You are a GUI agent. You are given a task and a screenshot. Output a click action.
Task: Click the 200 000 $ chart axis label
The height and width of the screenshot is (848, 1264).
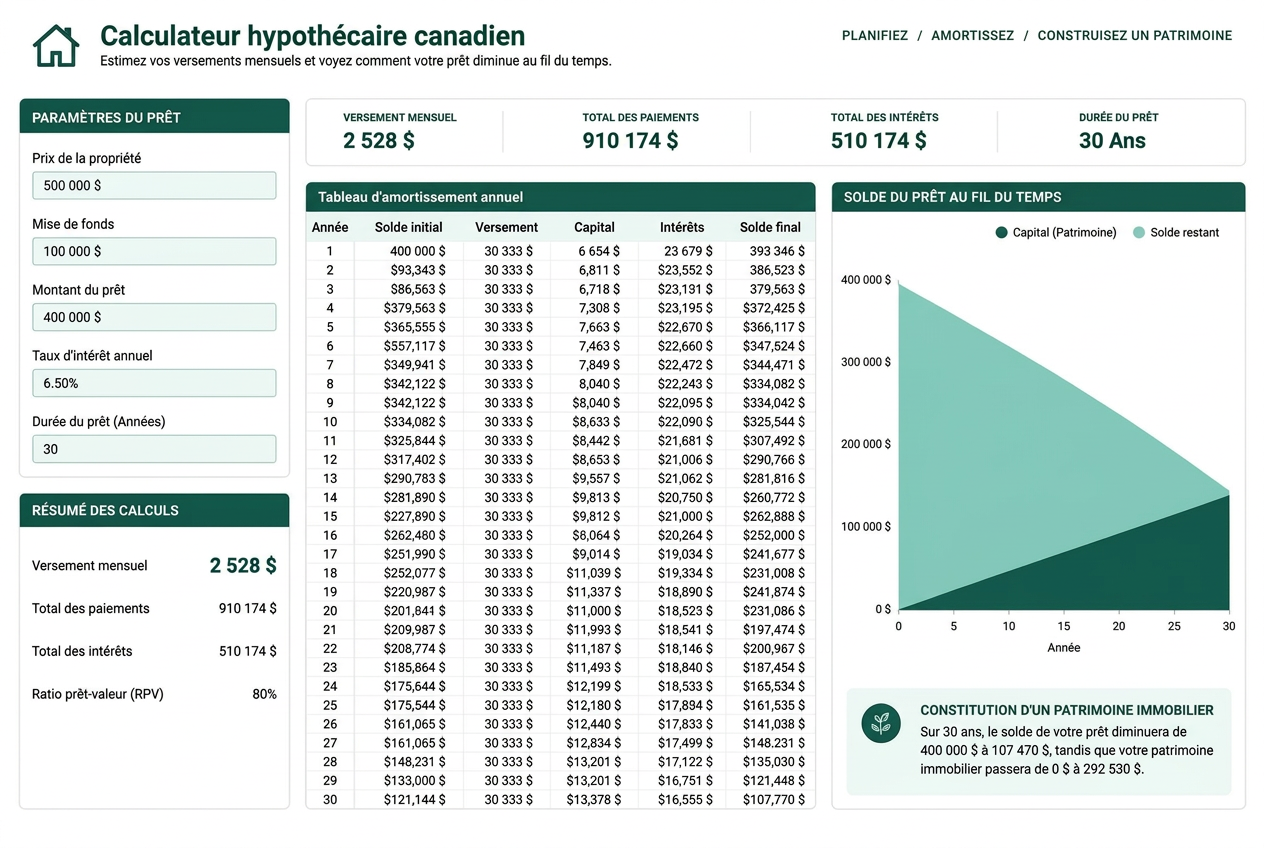click(x=866, y=444)
